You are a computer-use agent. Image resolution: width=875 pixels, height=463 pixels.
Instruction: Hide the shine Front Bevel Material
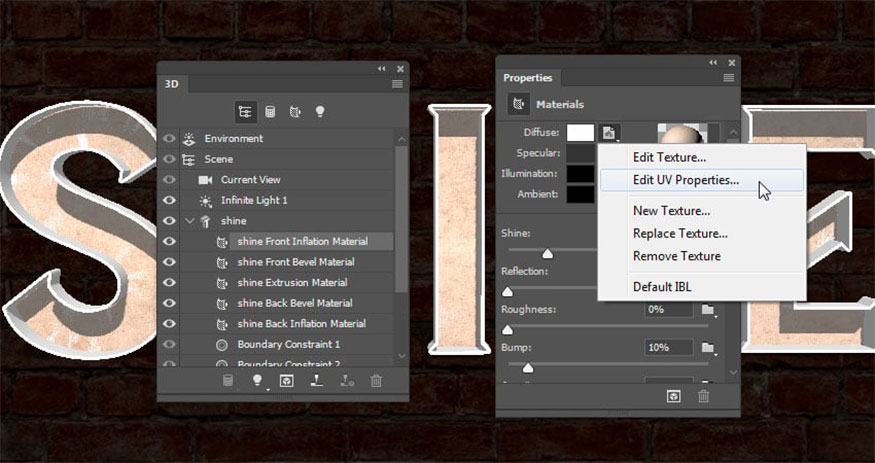[x=168, y=262]
